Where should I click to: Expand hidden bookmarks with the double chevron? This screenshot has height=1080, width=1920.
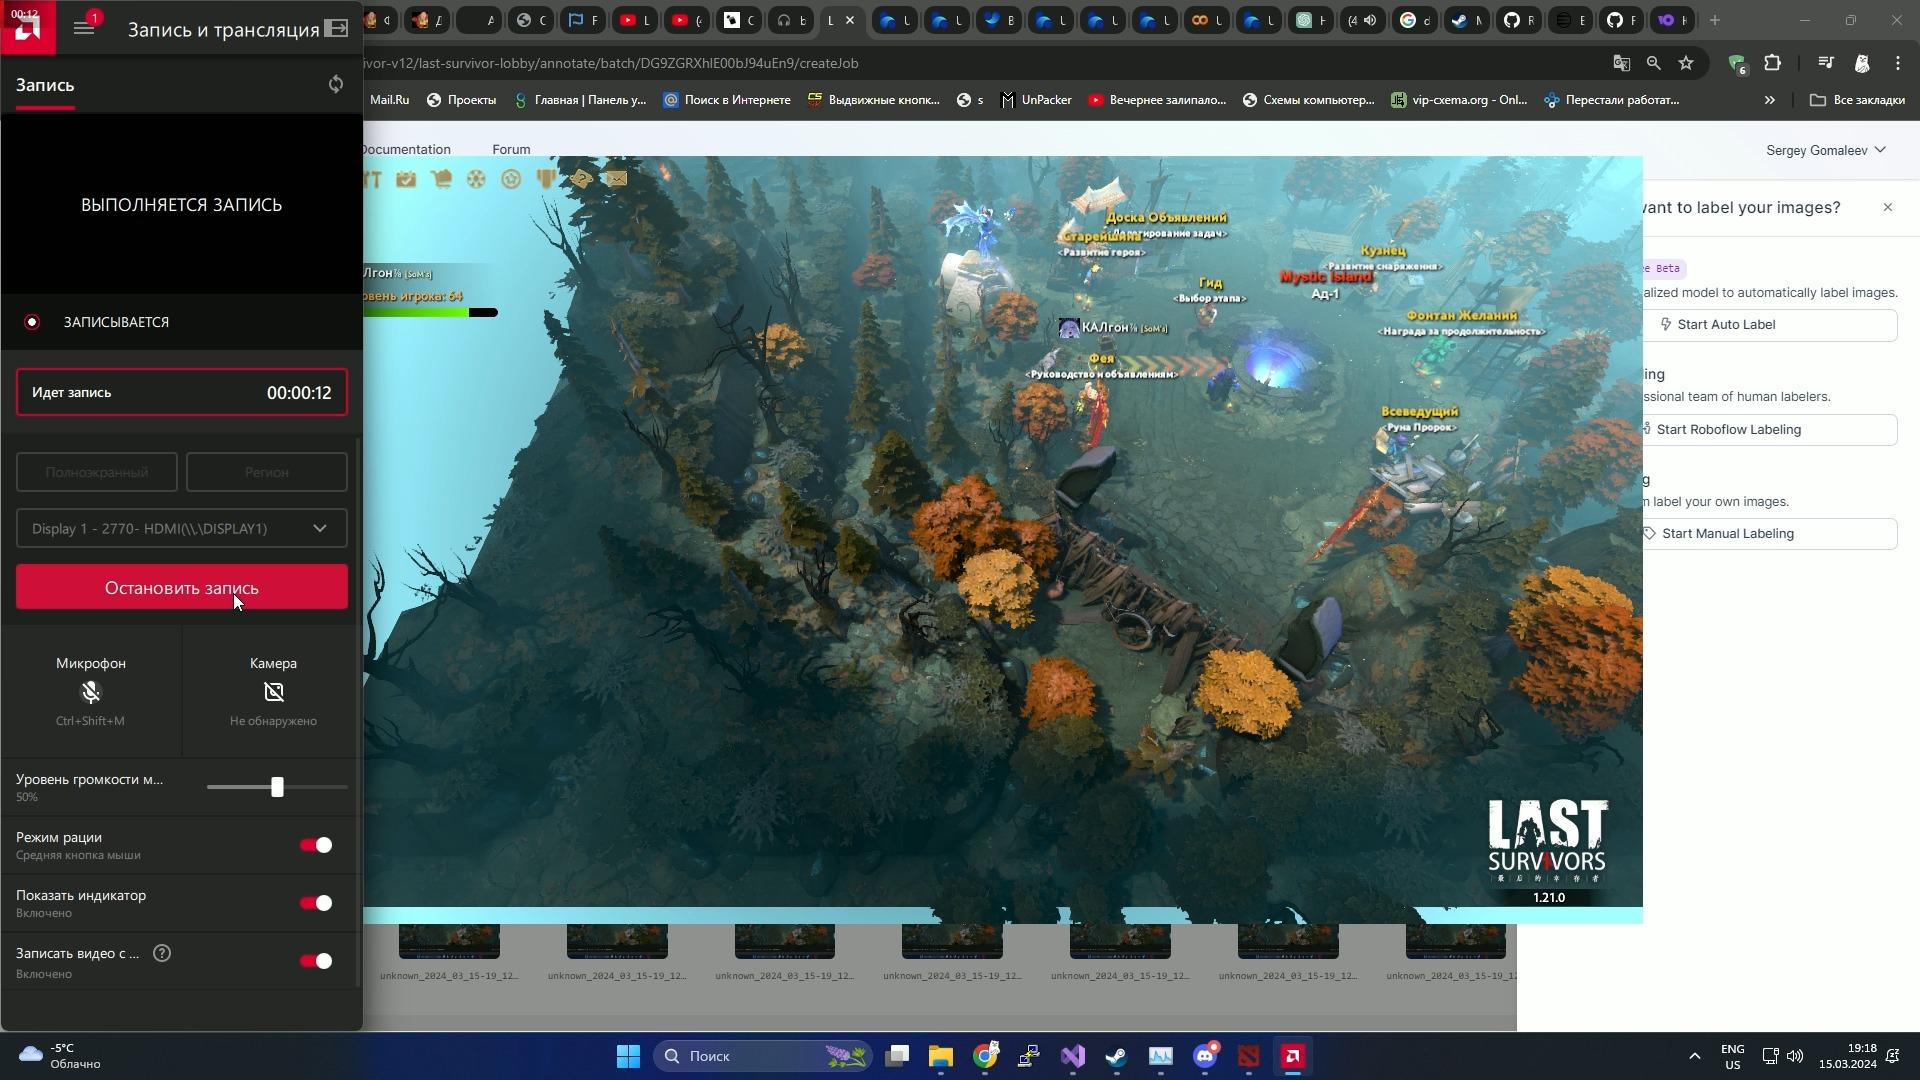(x=1770, y=100)
